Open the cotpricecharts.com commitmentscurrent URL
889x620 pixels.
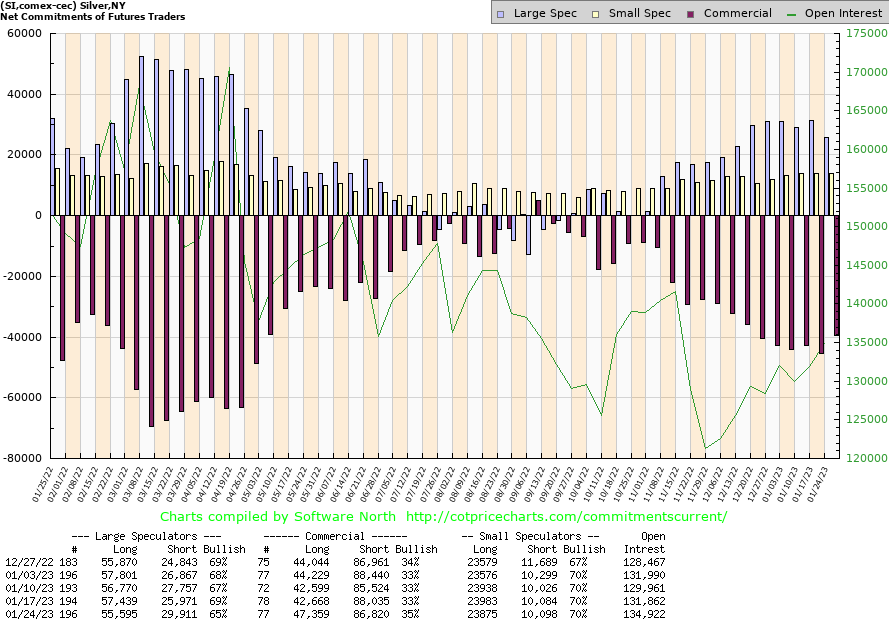click(567, 517)
